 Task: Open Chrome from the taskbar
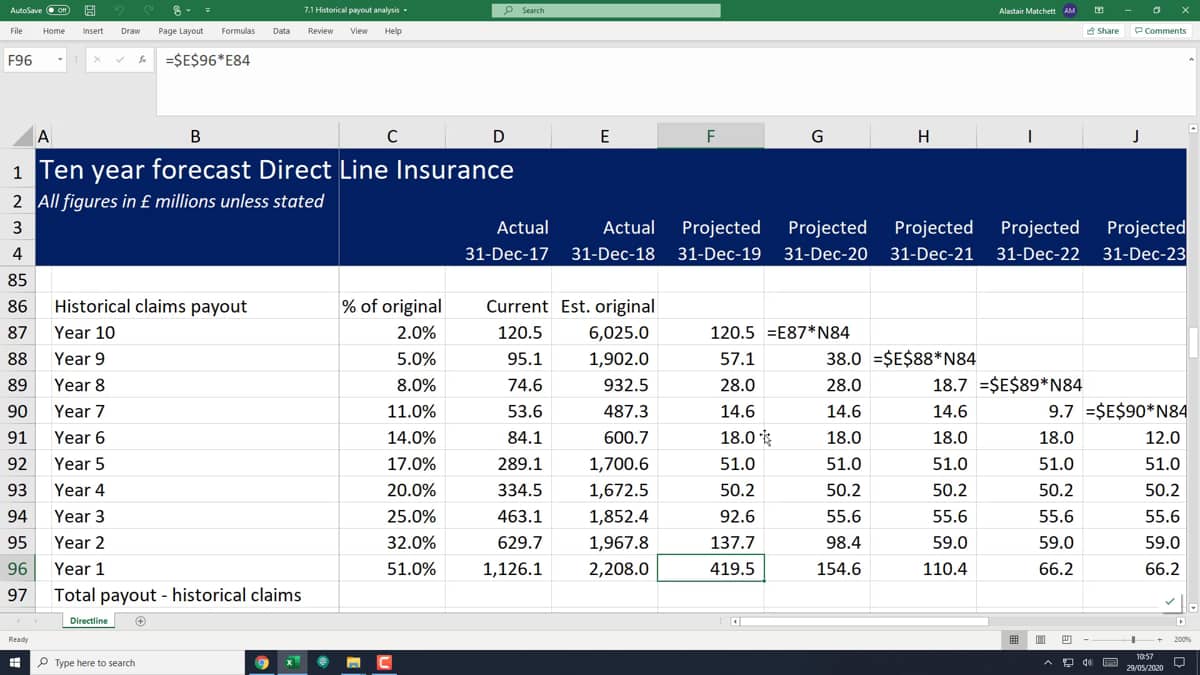pos(261,662)
